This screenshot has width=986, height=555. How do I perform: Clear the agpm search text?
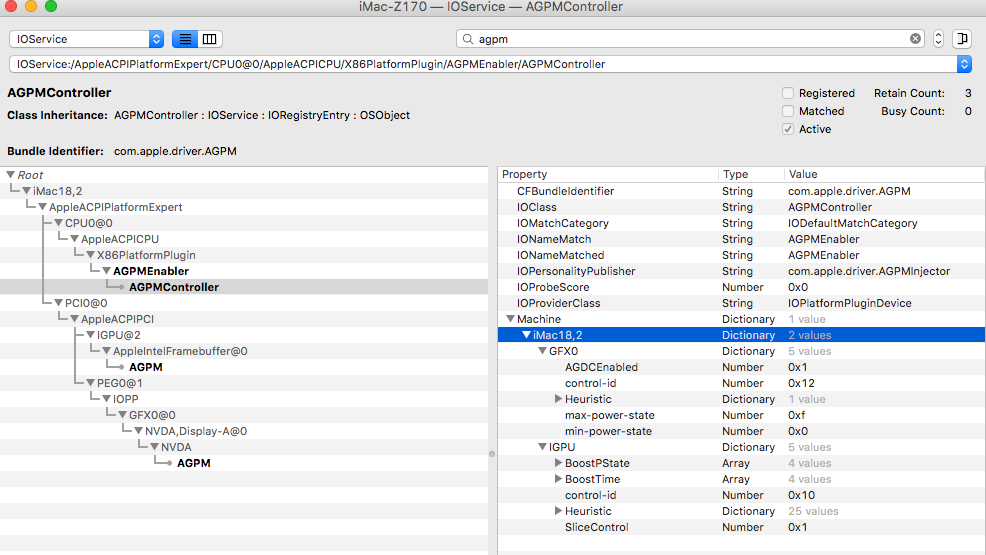(x=915, y=39)
